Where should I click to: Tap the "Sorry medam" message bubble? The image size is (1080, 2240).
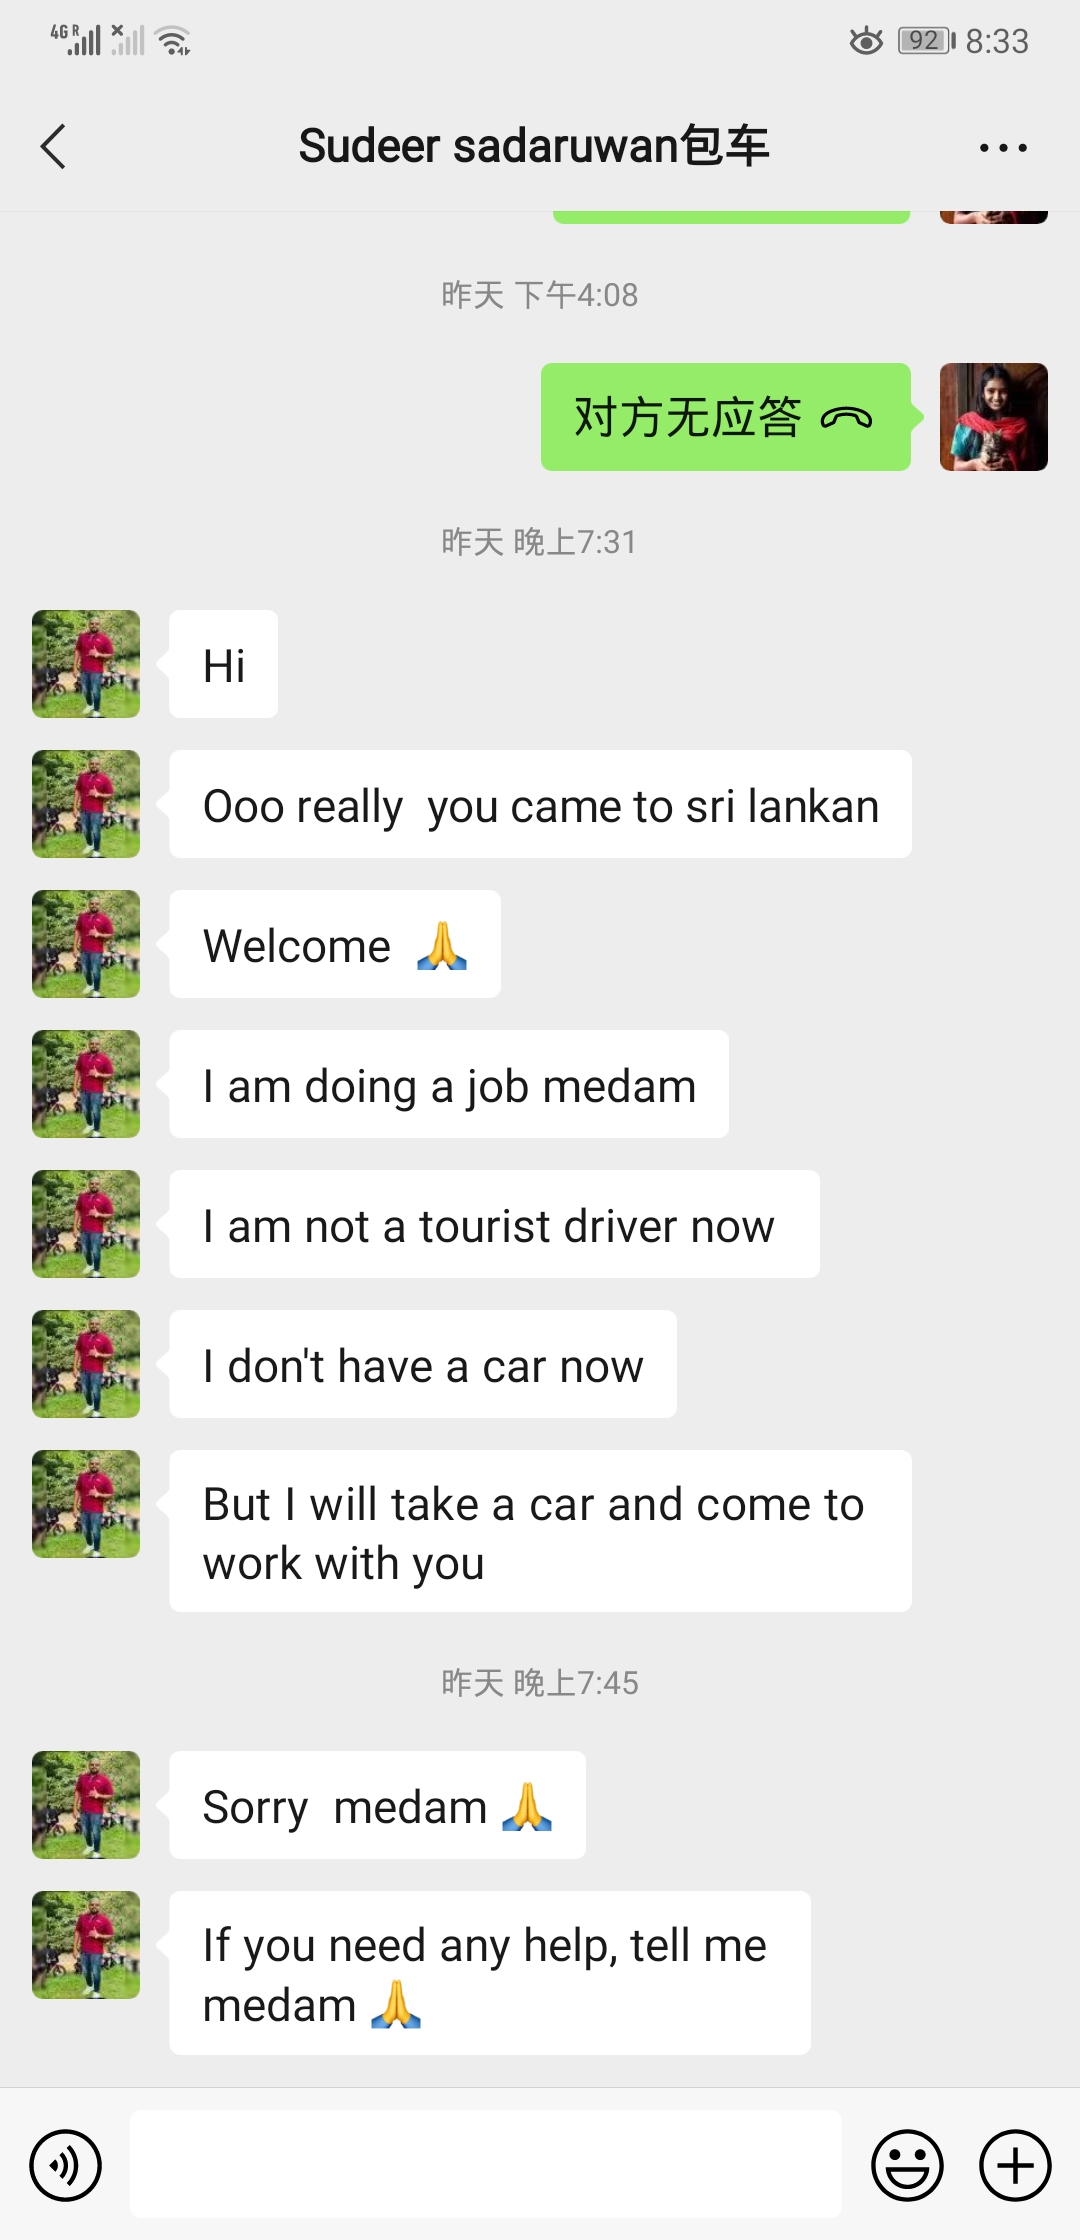tap(377, 1806)
